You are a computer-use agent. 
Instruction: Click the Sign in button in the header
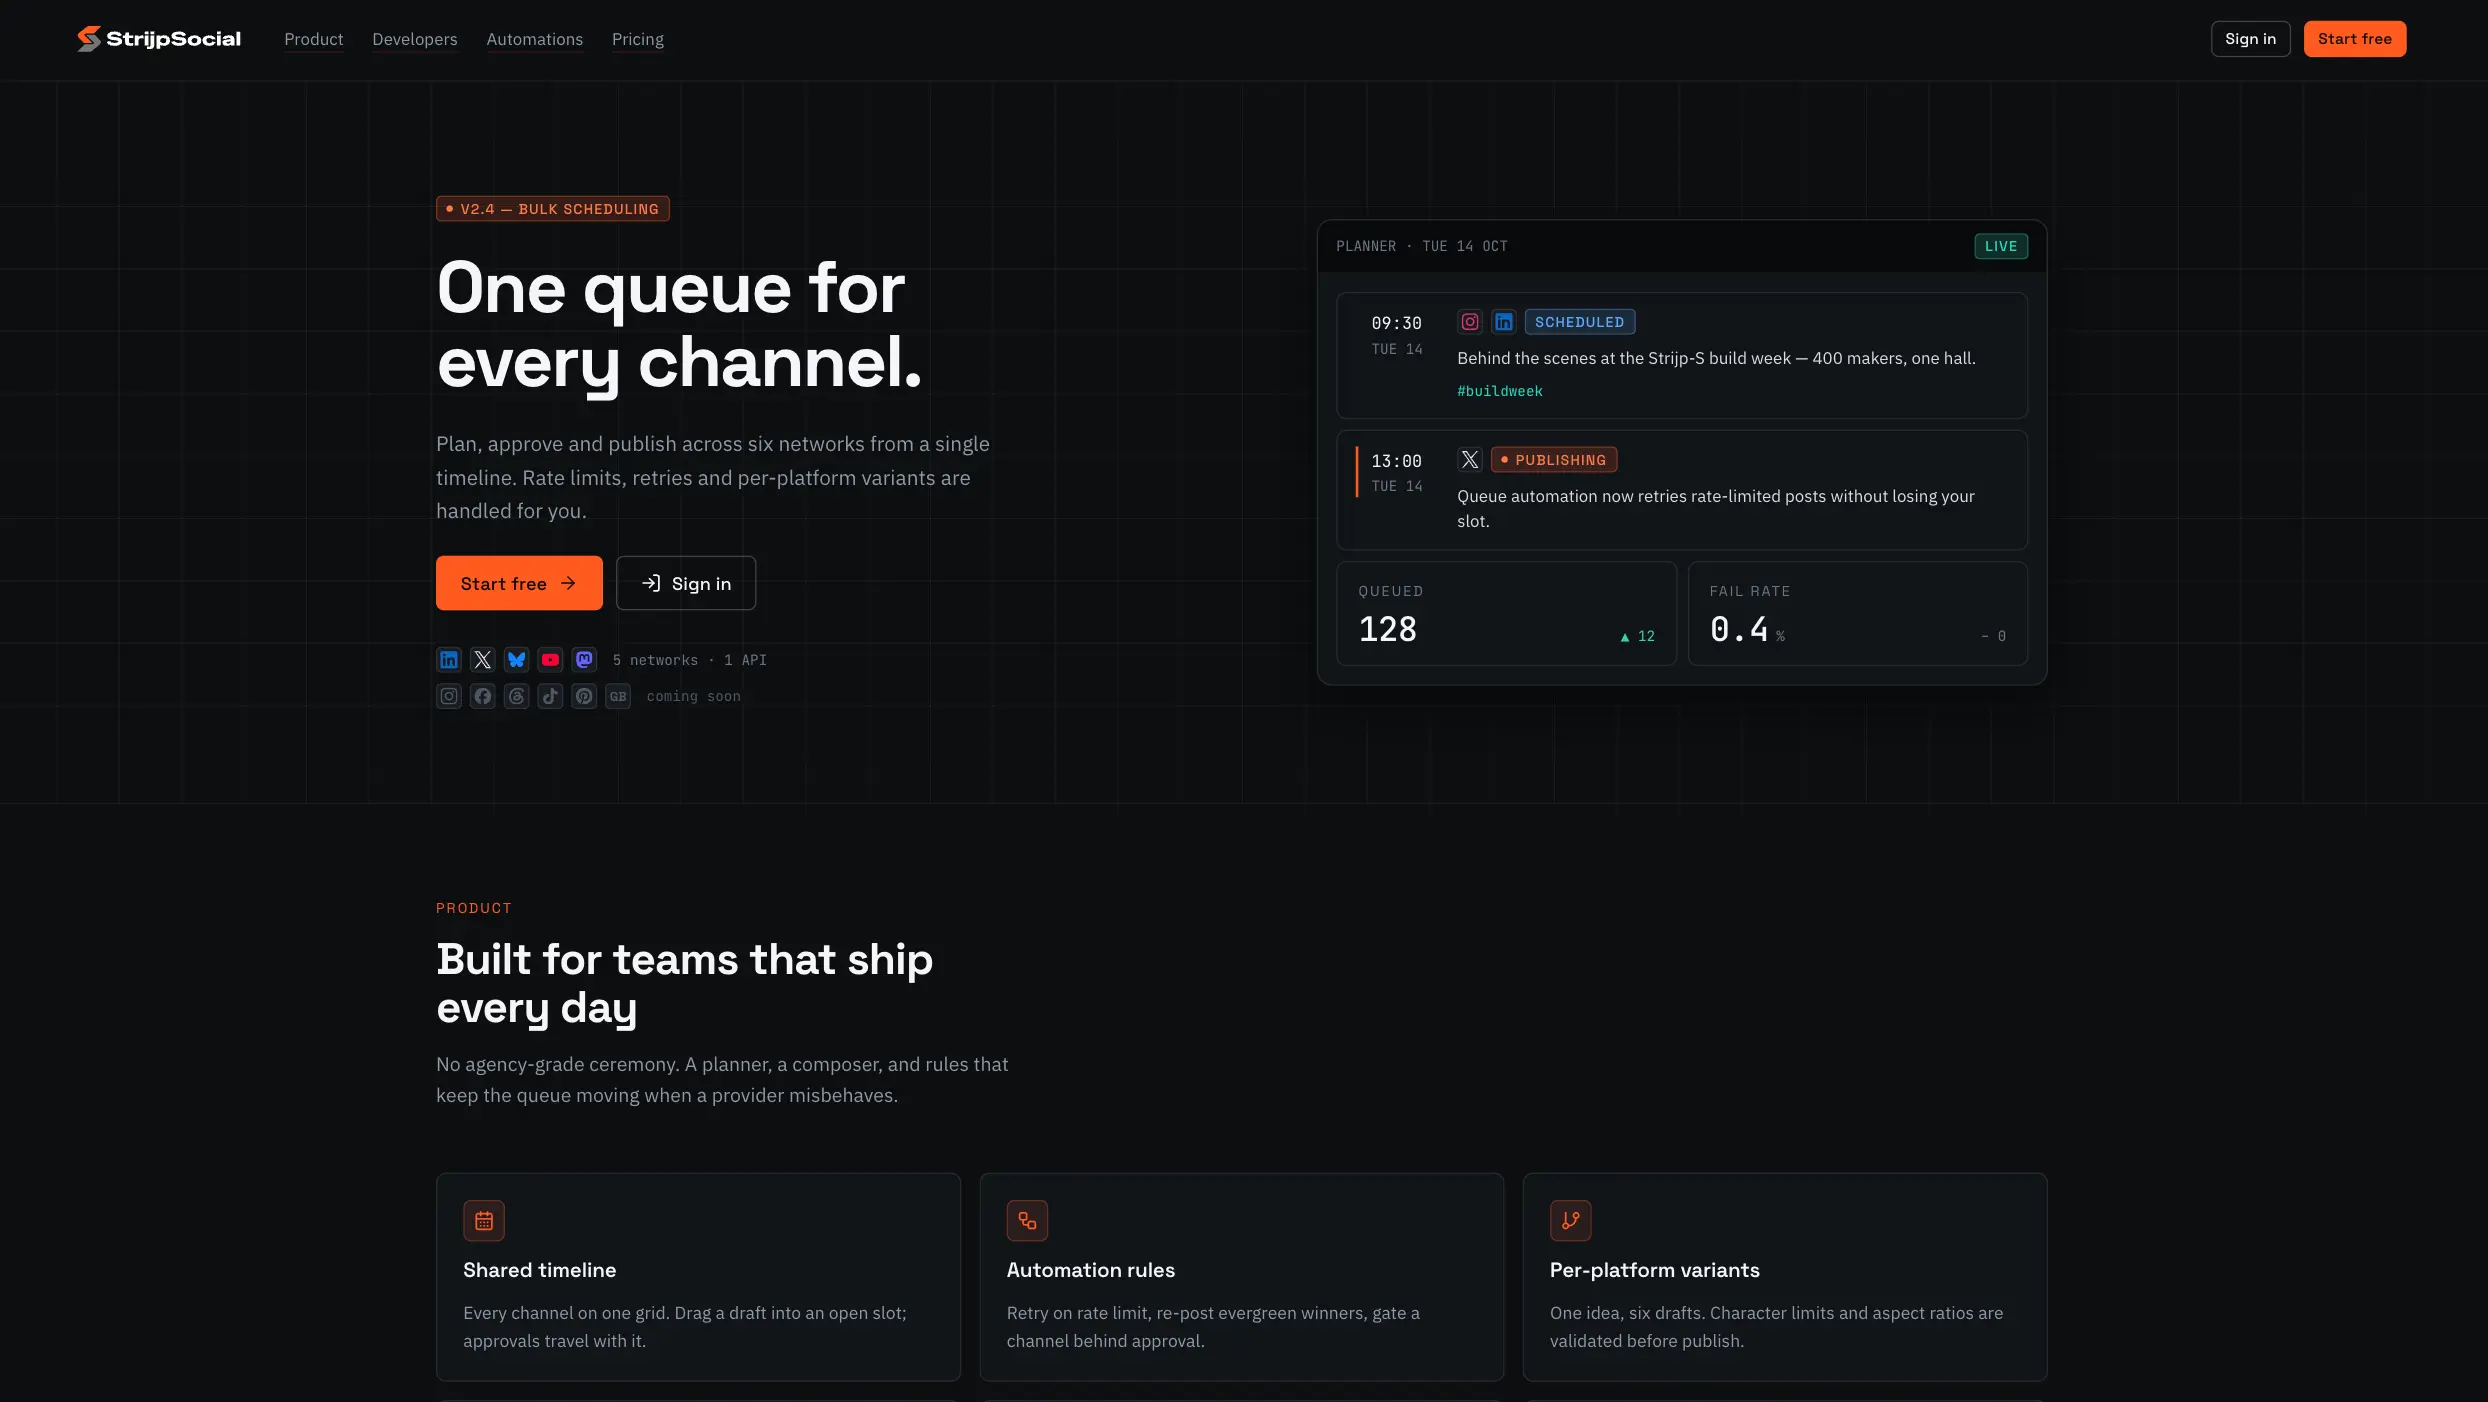2251,39
